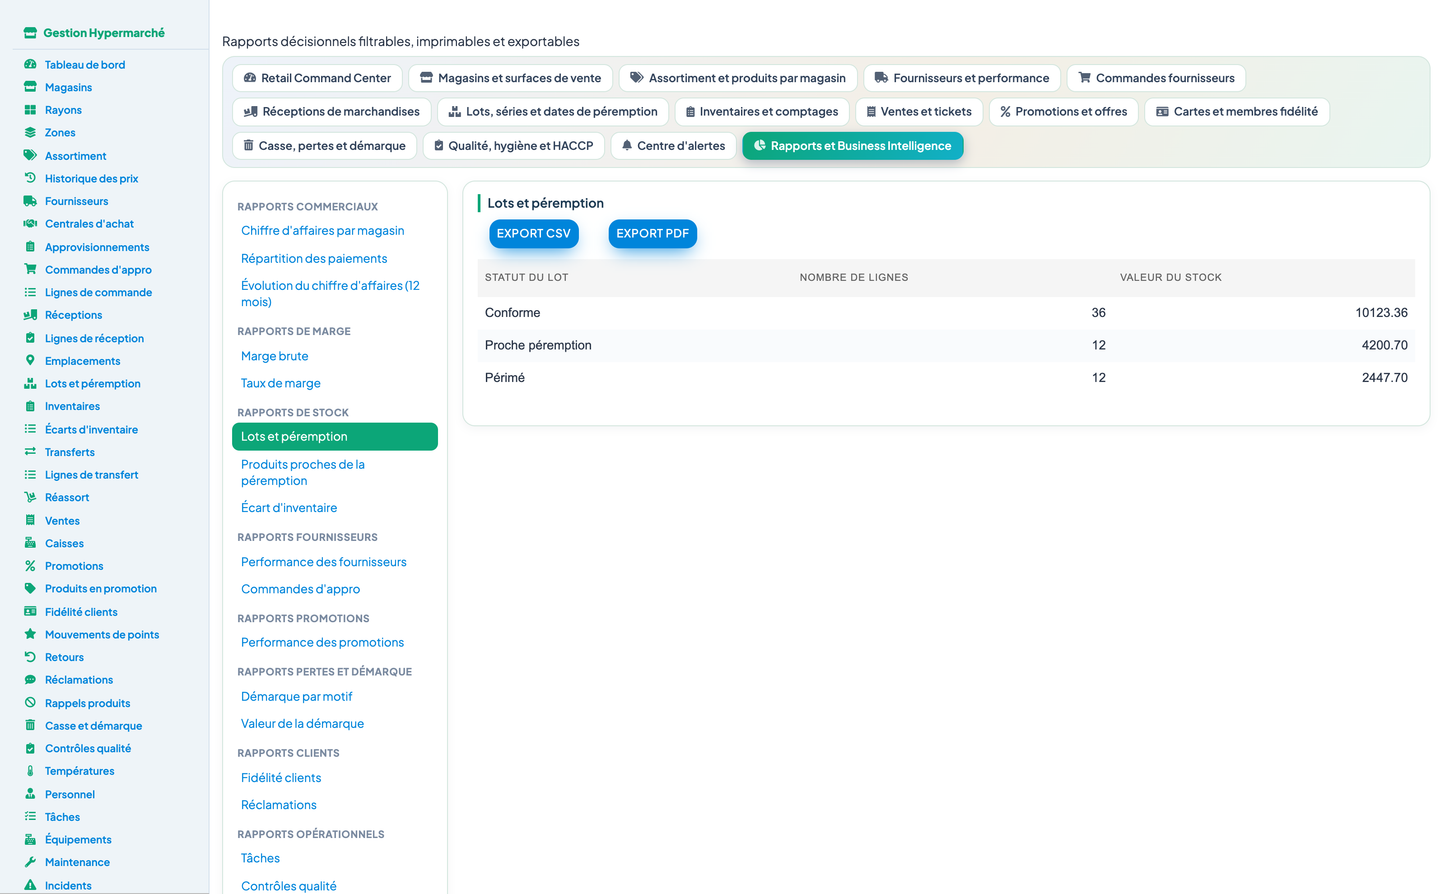Click the Centrales d'achat handshake icon
The image size is (1445, 894).
pyautogui.click(x=30, y=224)
